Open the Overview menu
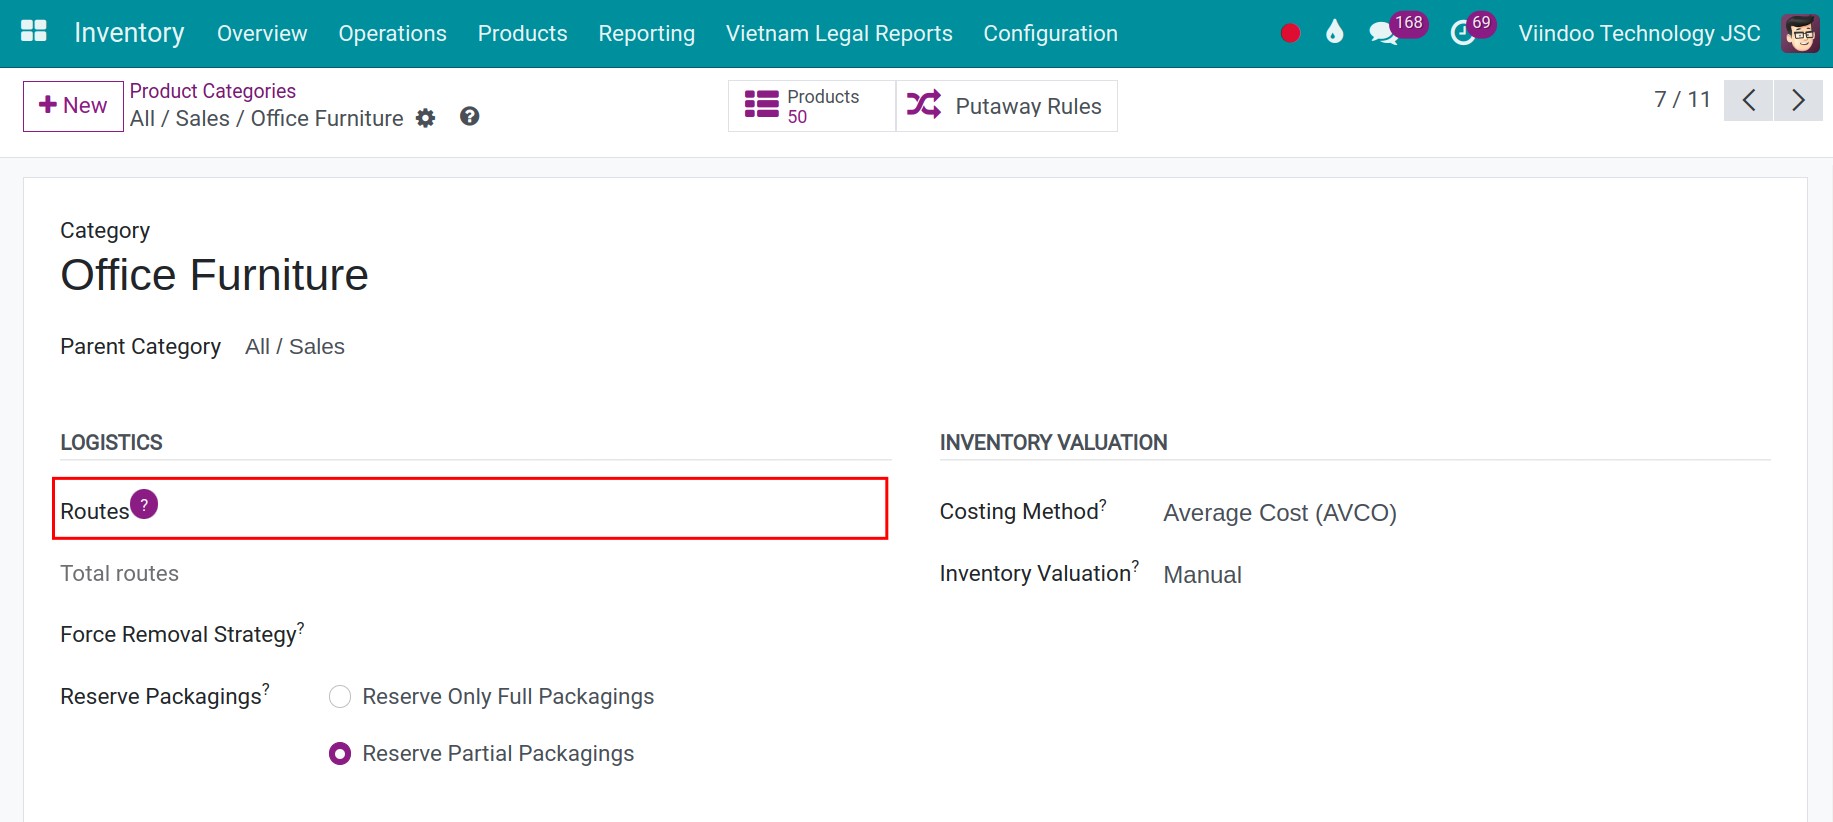Screen dimensions: 1833x822 click(262, 33)
